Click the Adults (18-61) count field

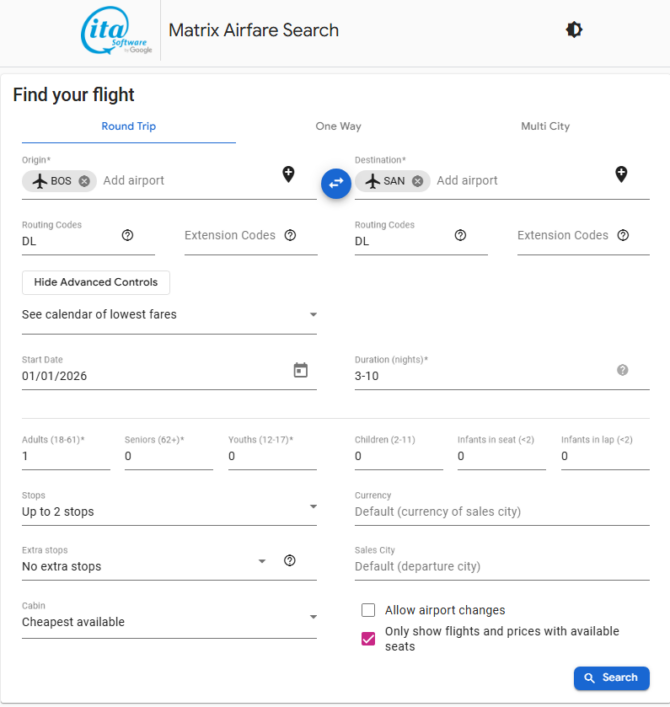(65, 456)
